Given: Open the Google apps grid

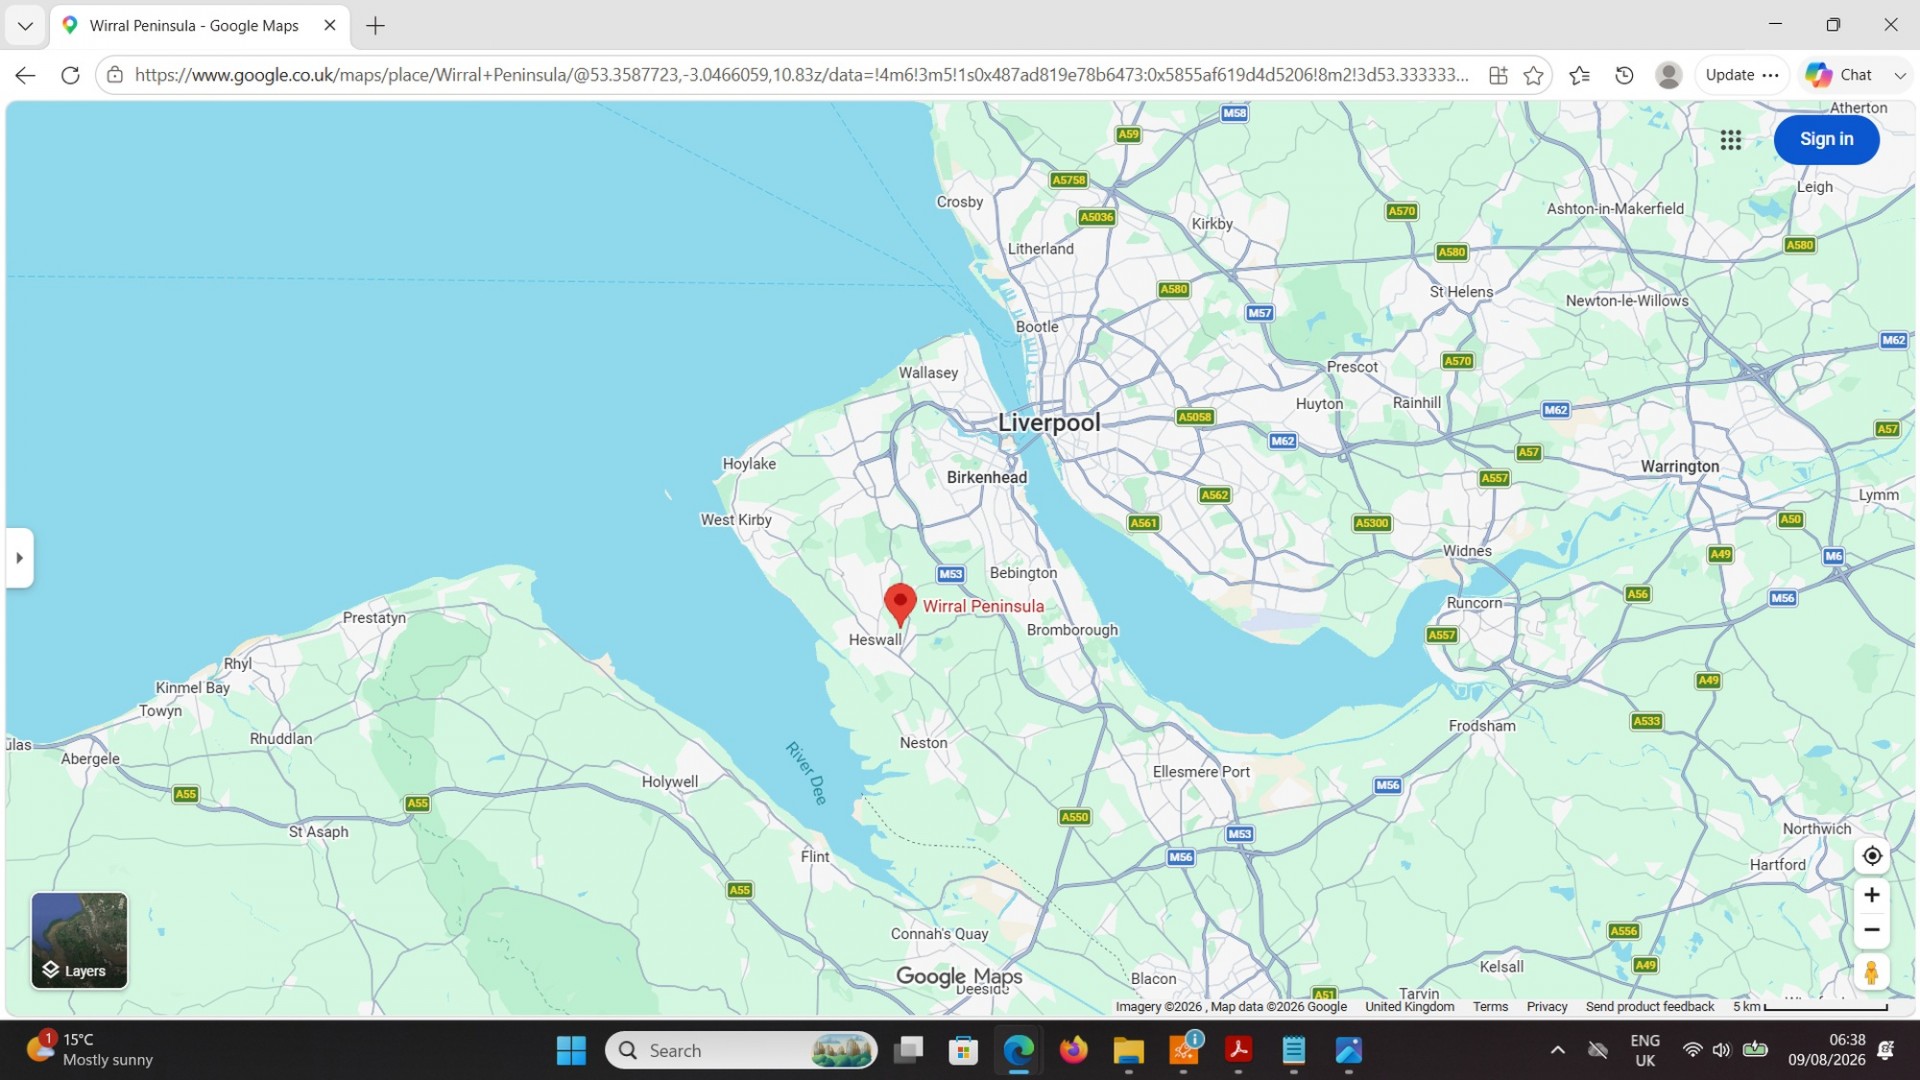Looking at the screenshot, I should point(1731,140).
